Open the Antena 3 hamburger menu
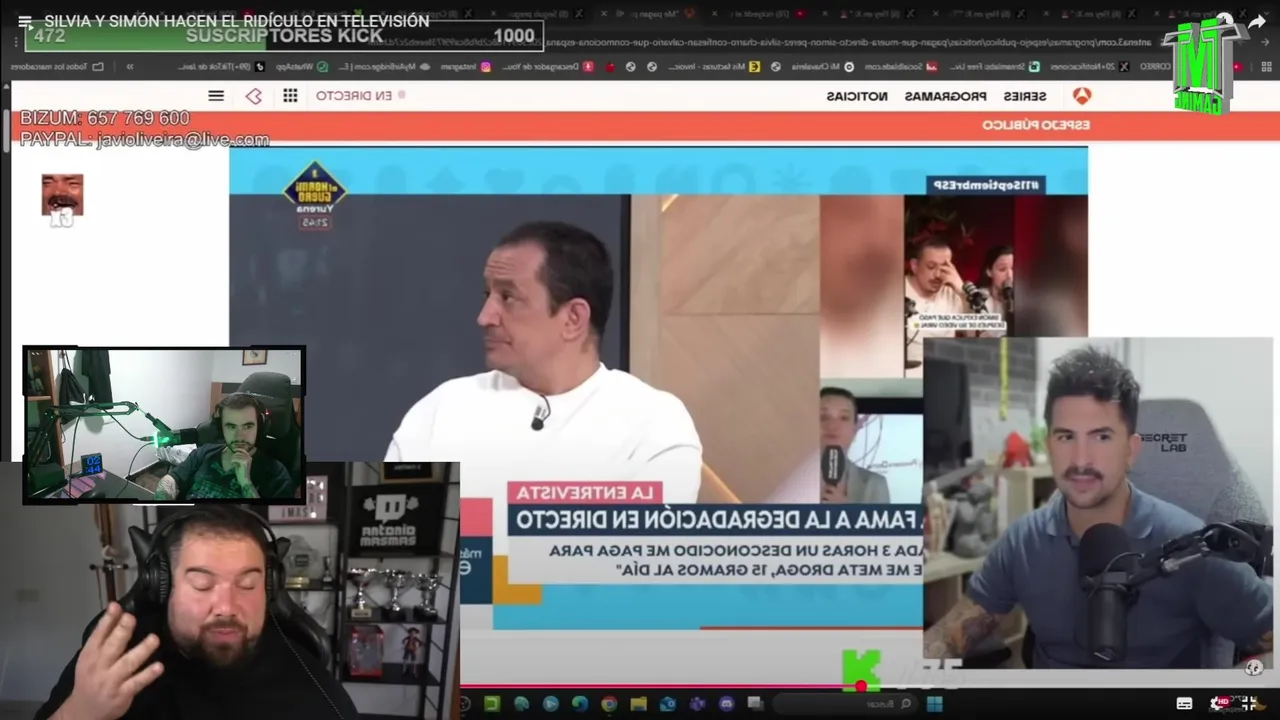1280x720 pixels. [x=216, y=95]
